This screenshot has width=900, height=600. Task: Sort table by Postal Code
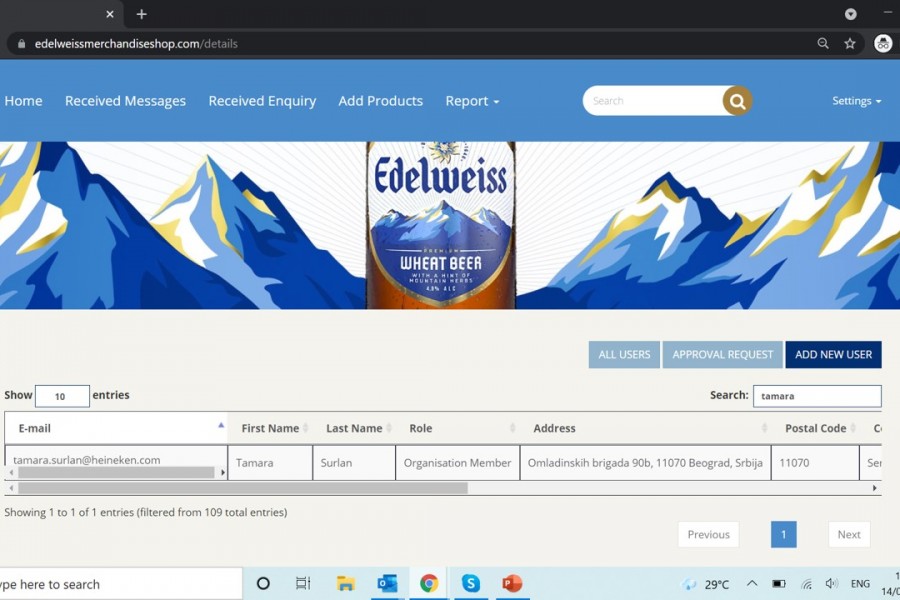click(x=815, y=428)
